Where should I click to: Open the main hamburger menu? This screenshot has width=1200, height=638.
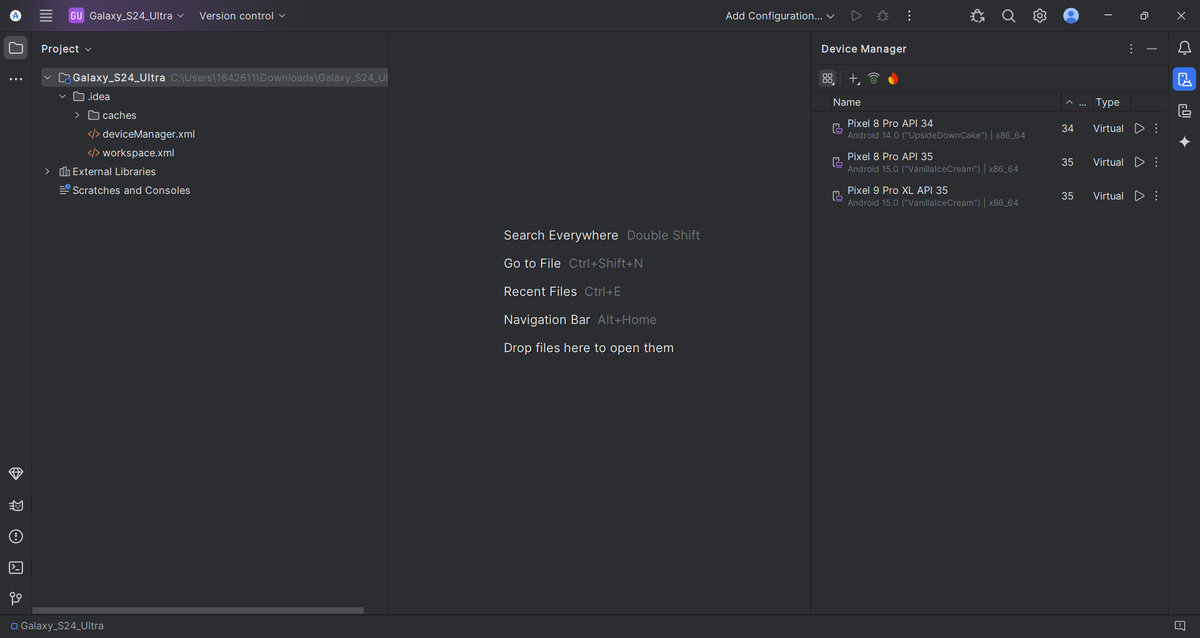(46, 16)
